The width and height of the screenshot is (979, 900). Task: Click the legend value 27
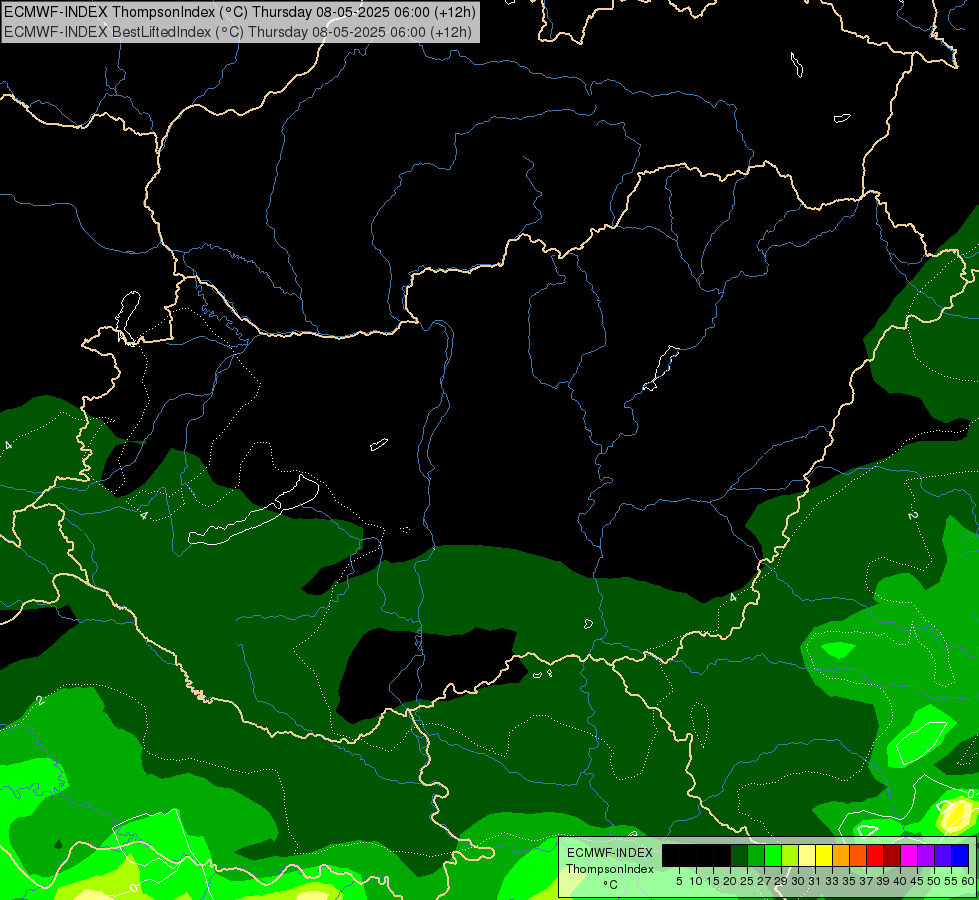pyautogui.click(x=764, y=881)
